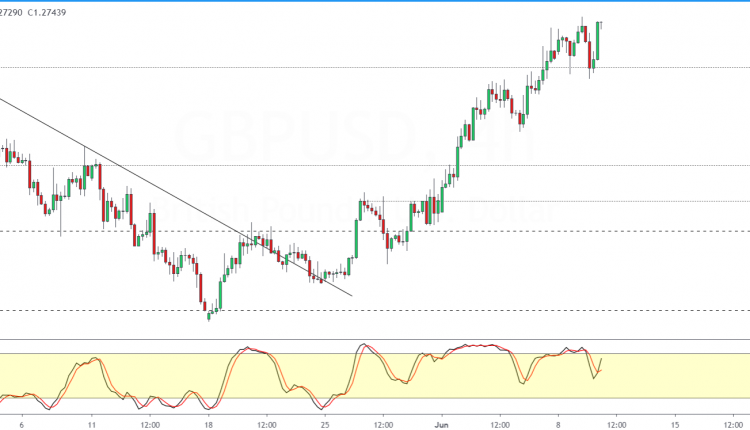750x430 pixels.
Task: Click the date label 6 on time axis
Action: coord(22,425)
